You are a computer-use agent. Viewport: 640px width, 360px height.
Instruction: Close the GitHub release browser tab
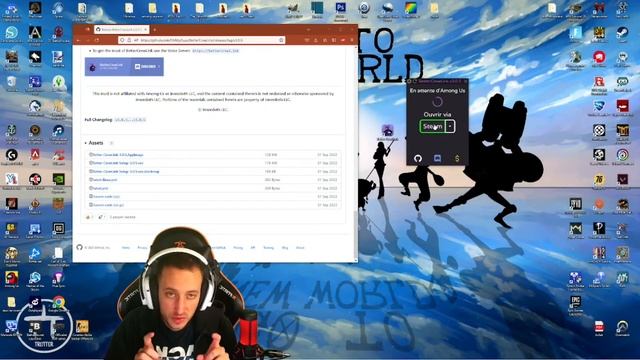point(145,29)
